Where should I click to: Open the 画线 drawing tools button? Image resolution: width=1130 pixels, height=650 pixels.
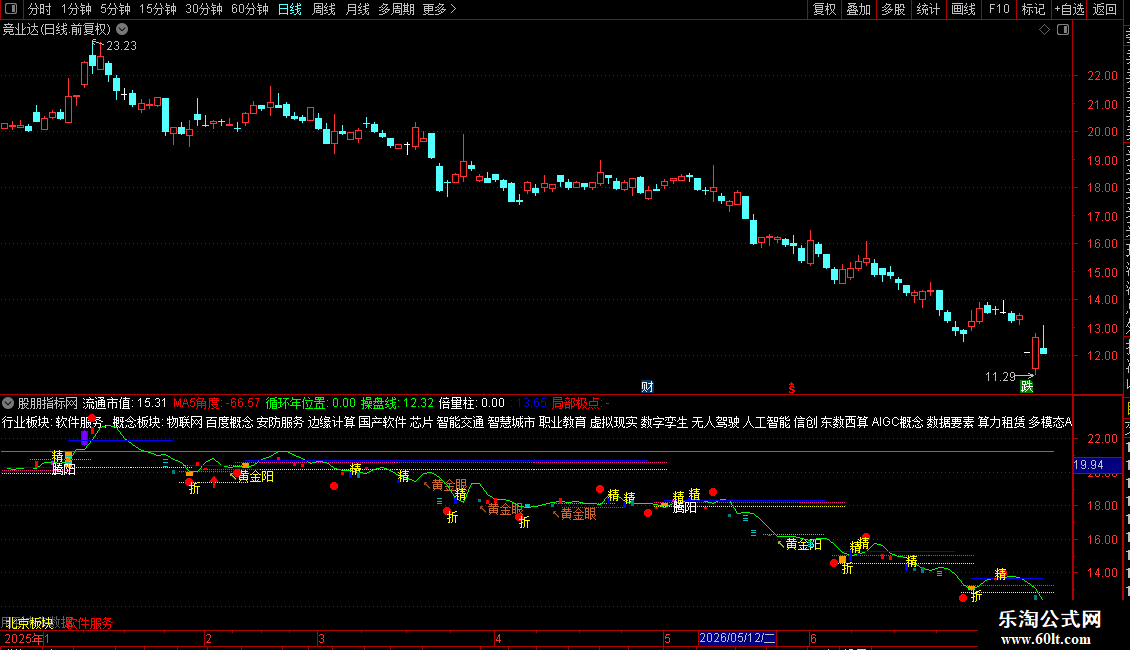coord(963,9)
